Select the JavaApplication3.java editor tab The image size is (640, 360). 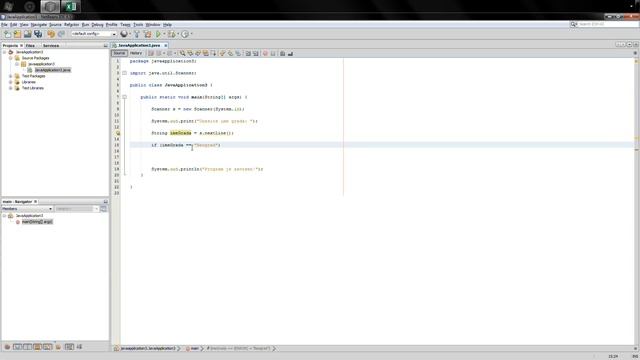pyautogui.click(x=139, y=45)
